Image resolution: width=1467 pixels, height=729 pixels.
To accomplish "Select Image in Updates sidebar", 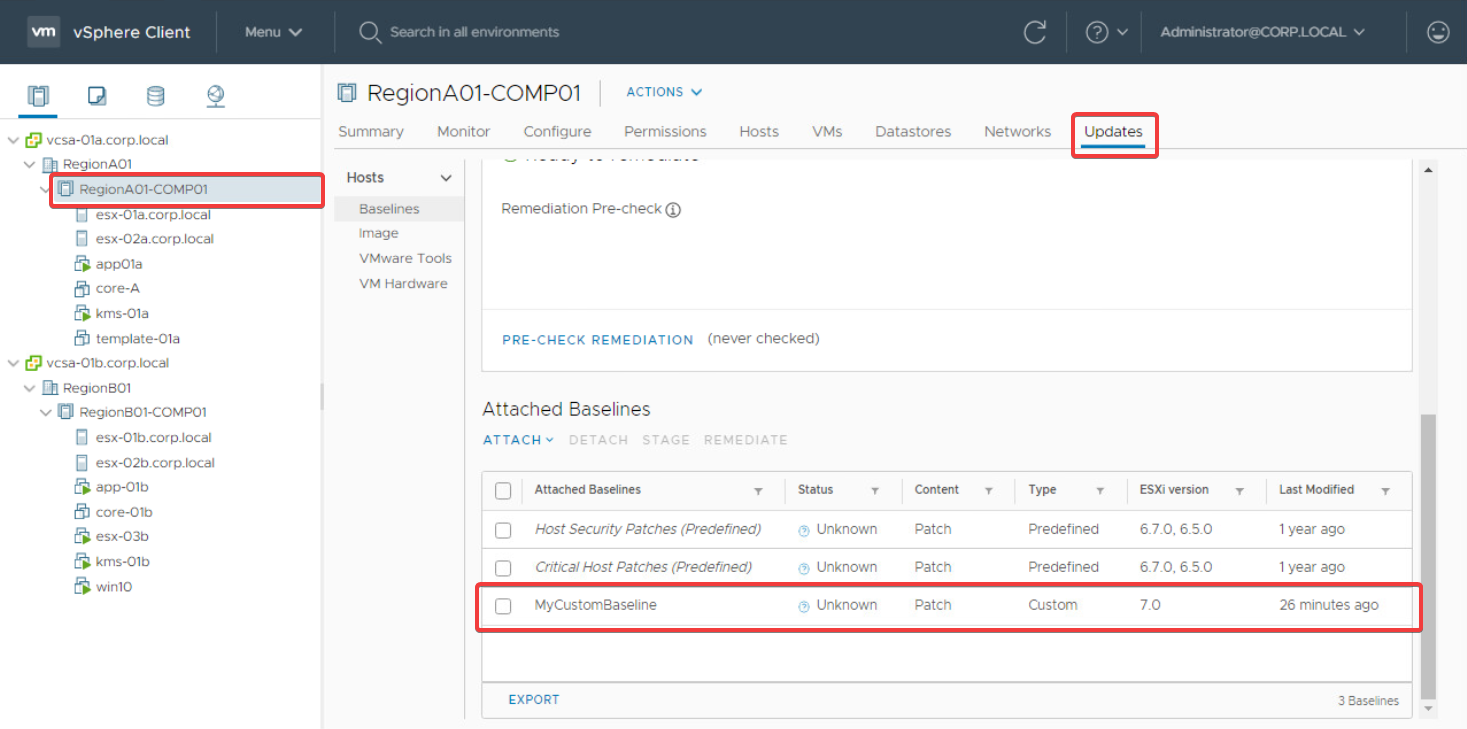I will [379, 233].
